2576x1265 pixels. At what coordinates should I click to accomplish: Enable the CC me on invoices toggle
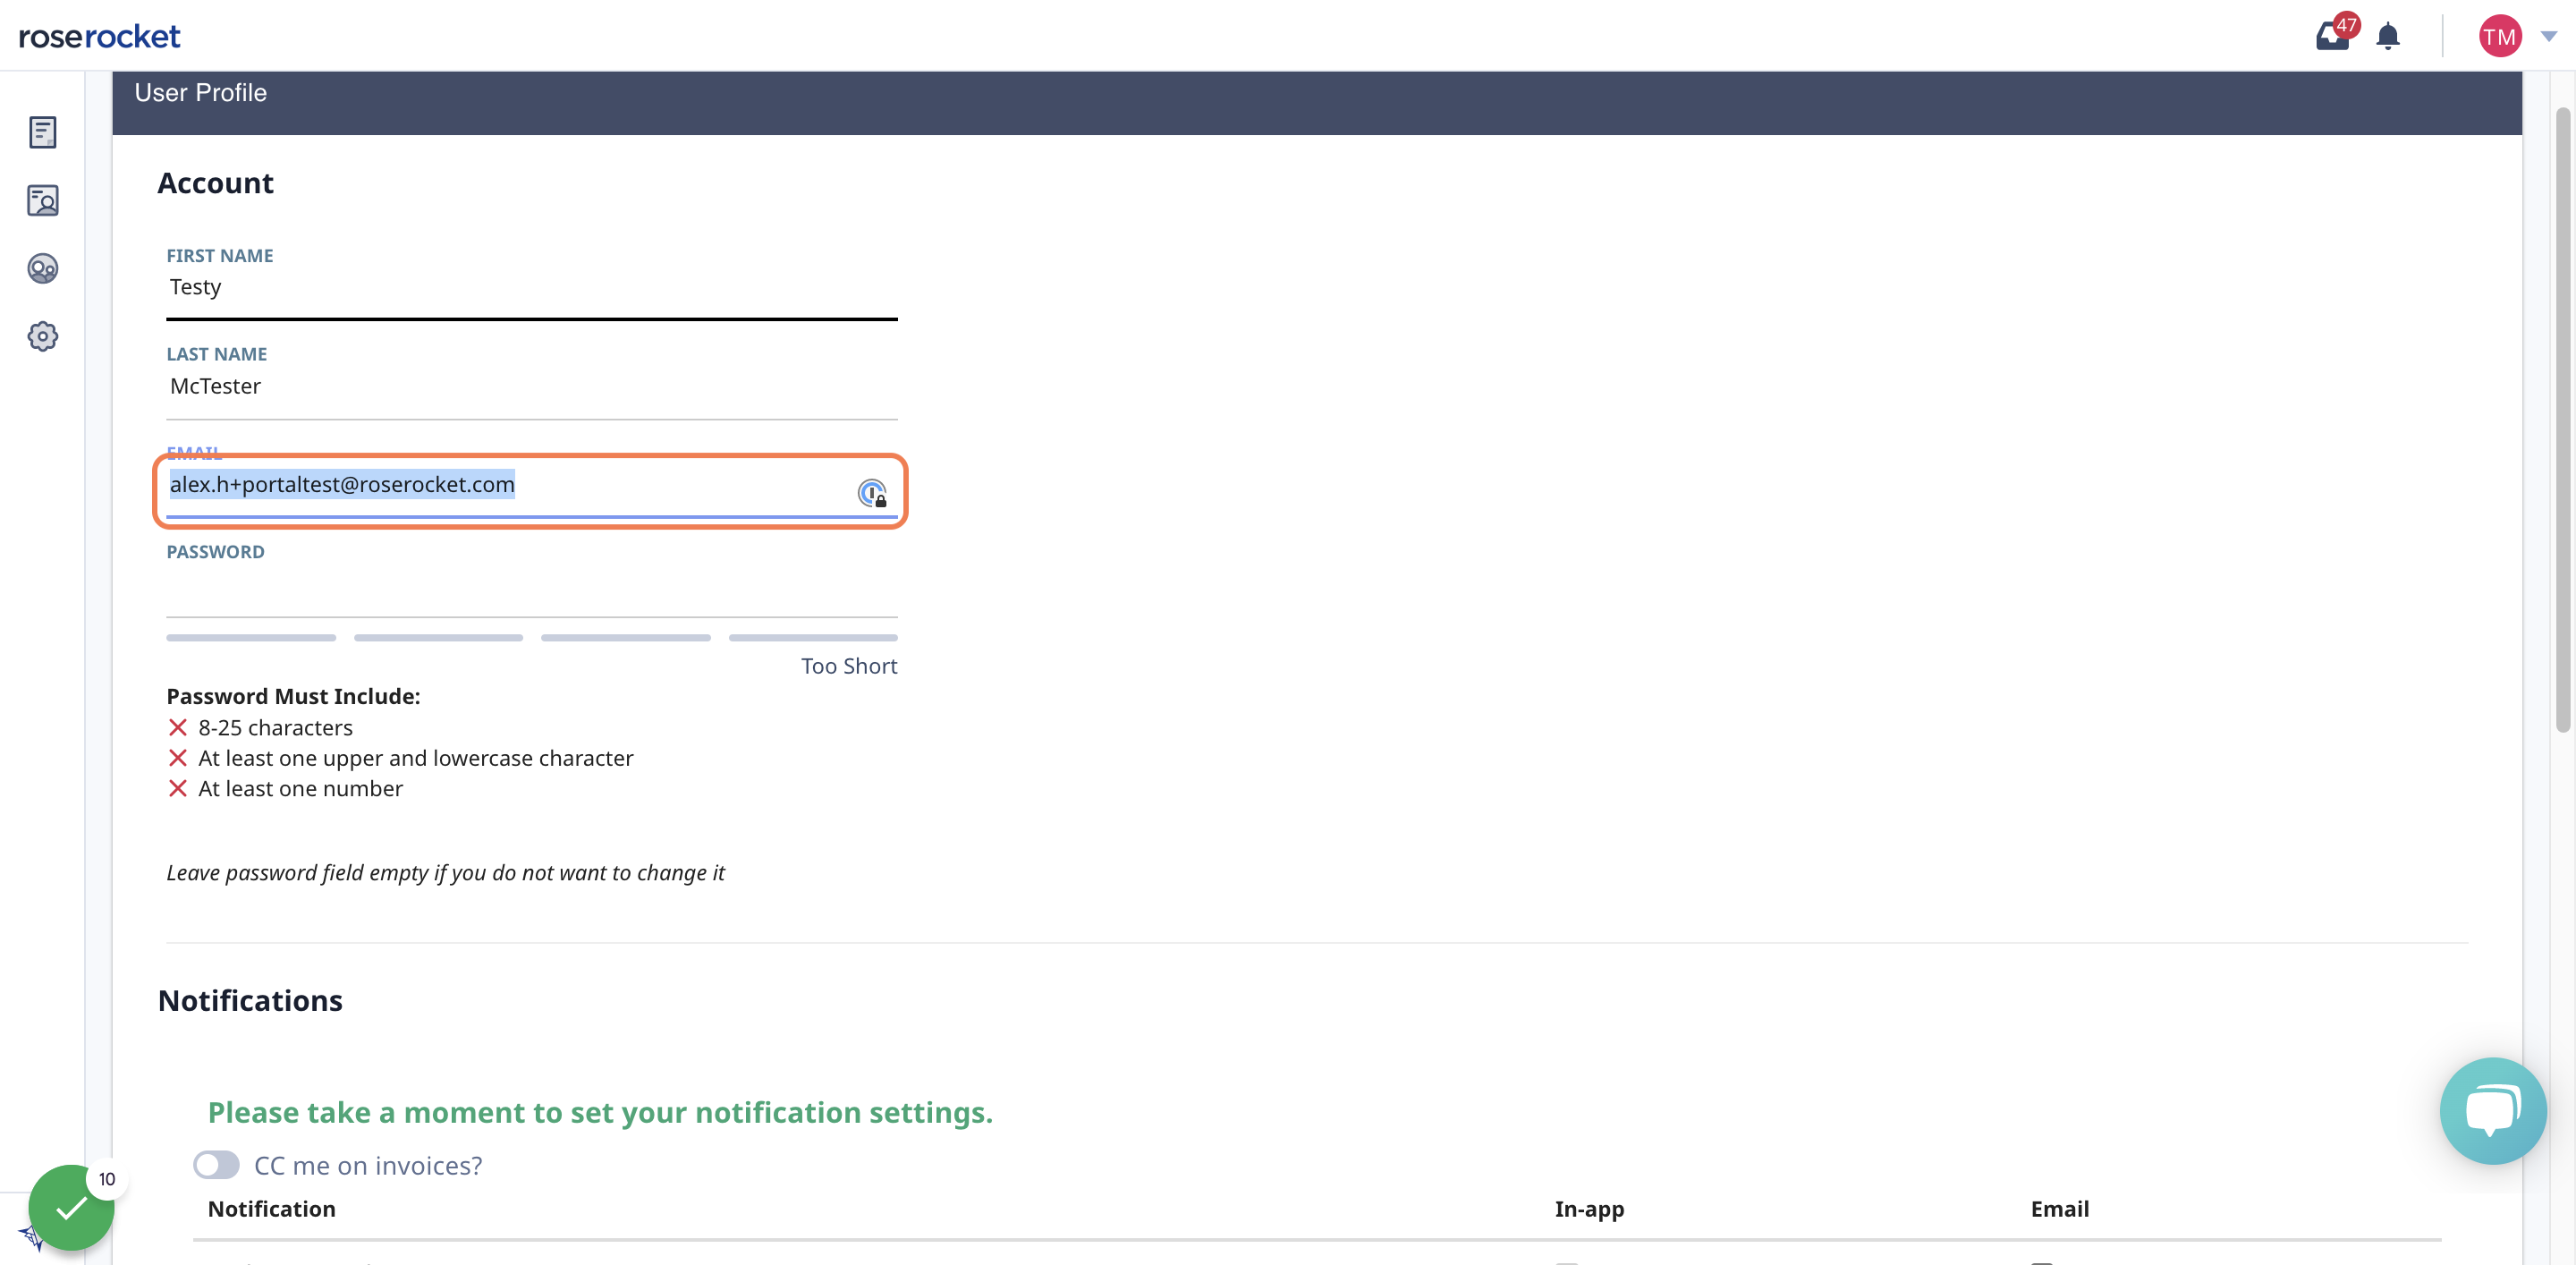tap(216, 1165)
